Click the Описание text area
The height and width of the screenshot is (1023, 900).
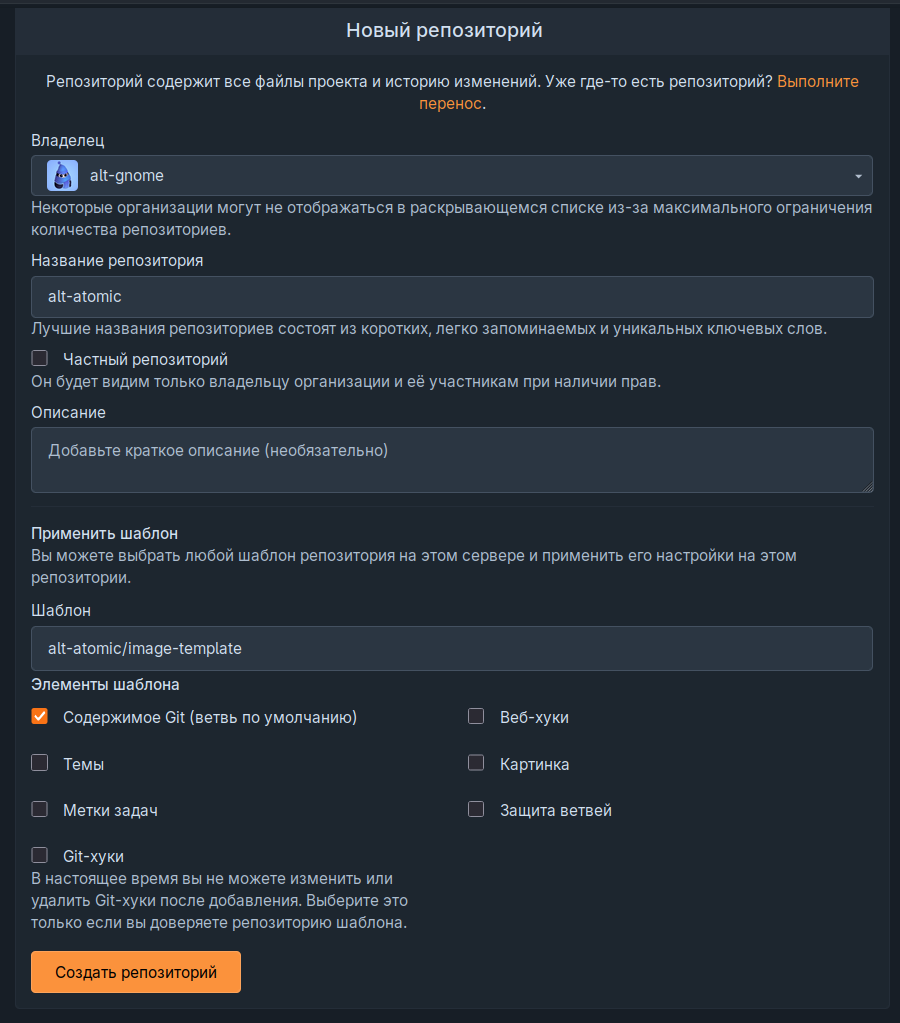(452, 460)
